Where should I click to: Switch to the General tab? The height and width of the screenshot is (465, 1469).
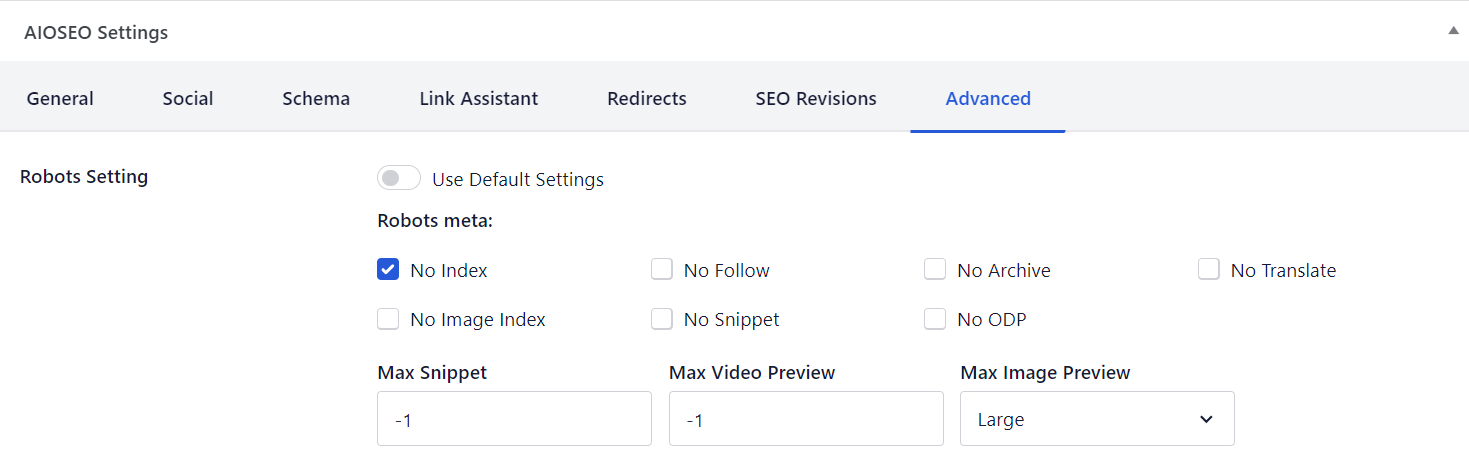[x=60, y=98]
